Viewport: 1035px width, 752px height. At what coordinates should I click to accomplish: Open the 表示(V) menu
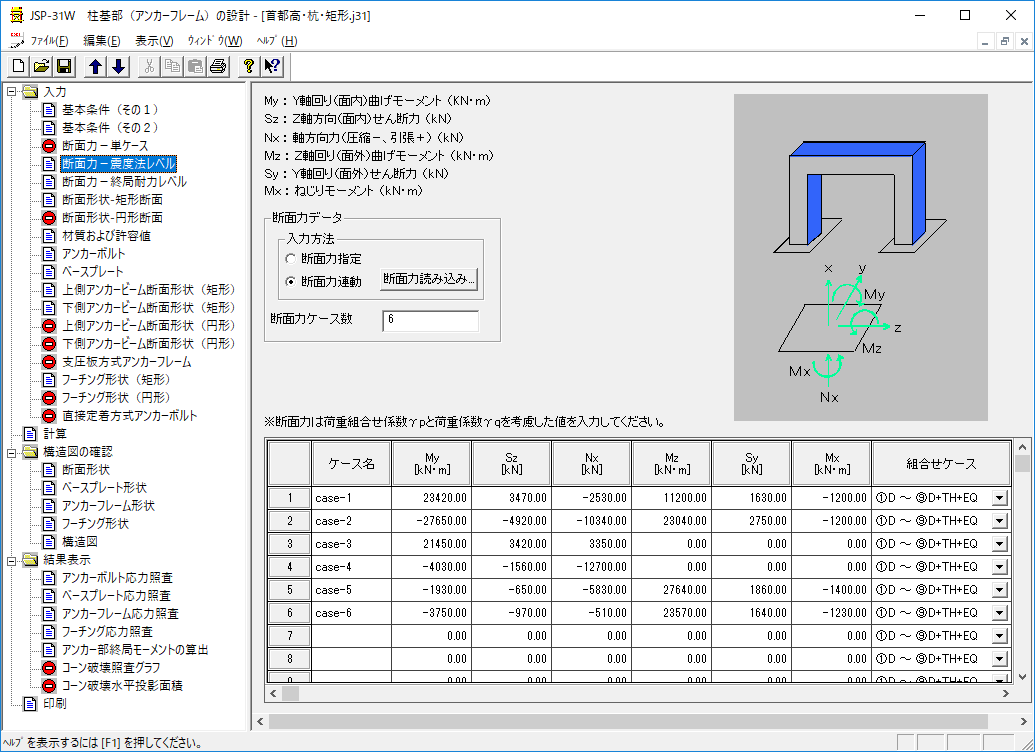(x=153, y=41)
